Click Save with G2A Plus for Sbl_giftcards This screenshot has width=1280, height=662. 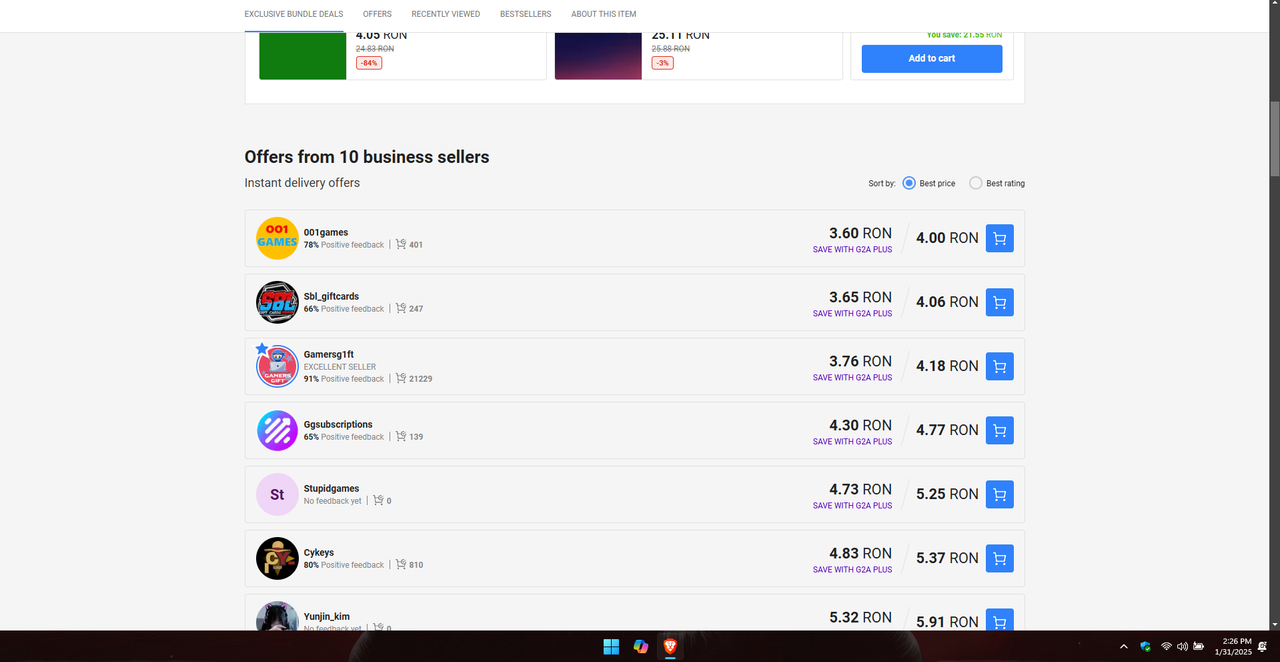click(x=852, y=314)
